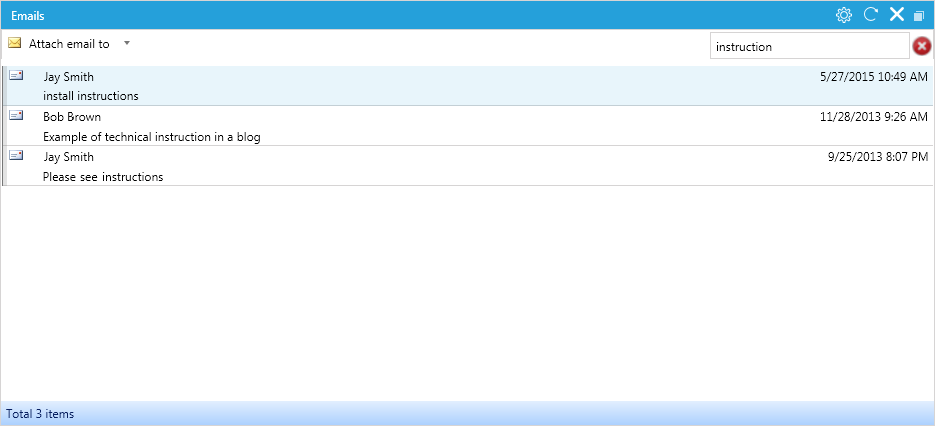Screen dimensions: 935x426
Task: Open settings with the gear icon
Action: [844, 15]
